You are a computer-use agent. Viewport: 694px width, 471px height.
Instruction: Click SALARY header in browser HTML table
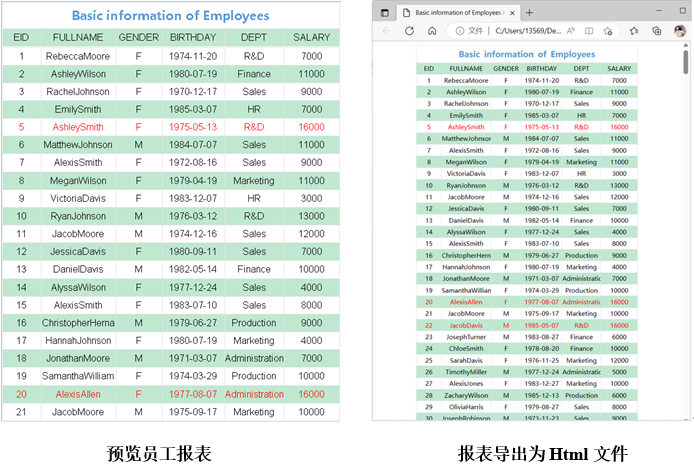pos(619,69)
